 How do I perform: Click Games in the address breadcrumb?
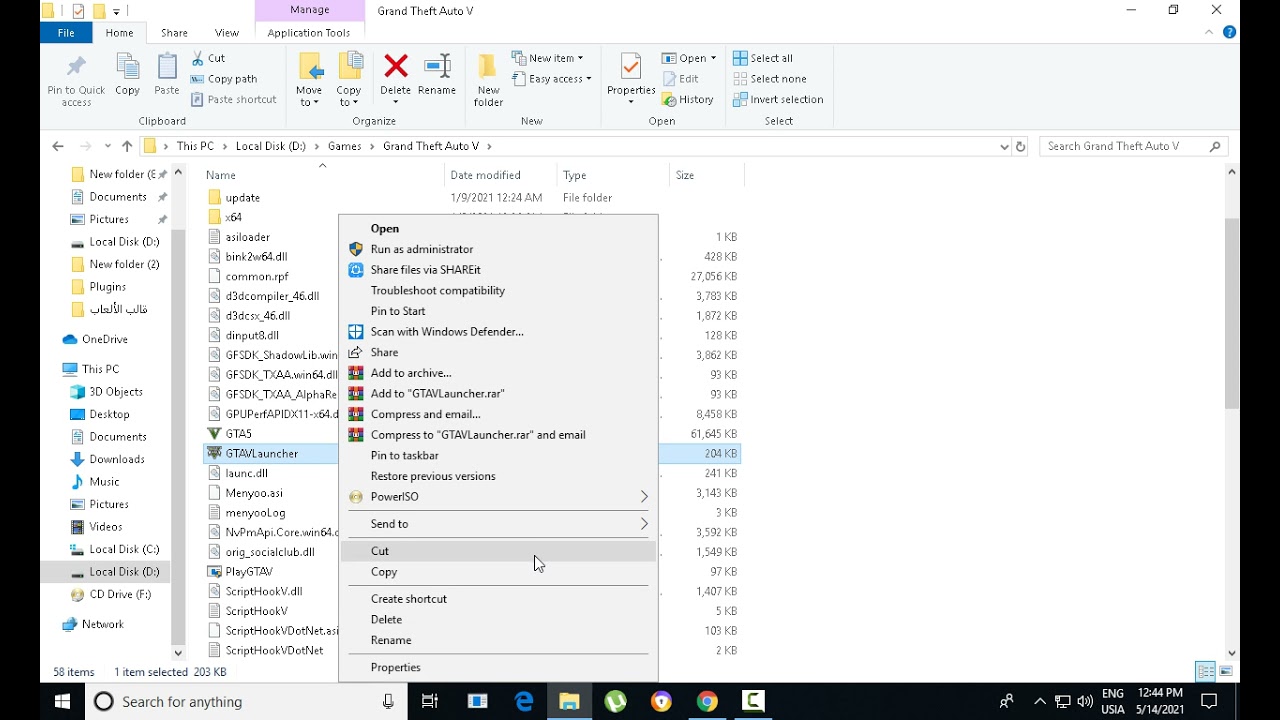click(x=344, y=146)
